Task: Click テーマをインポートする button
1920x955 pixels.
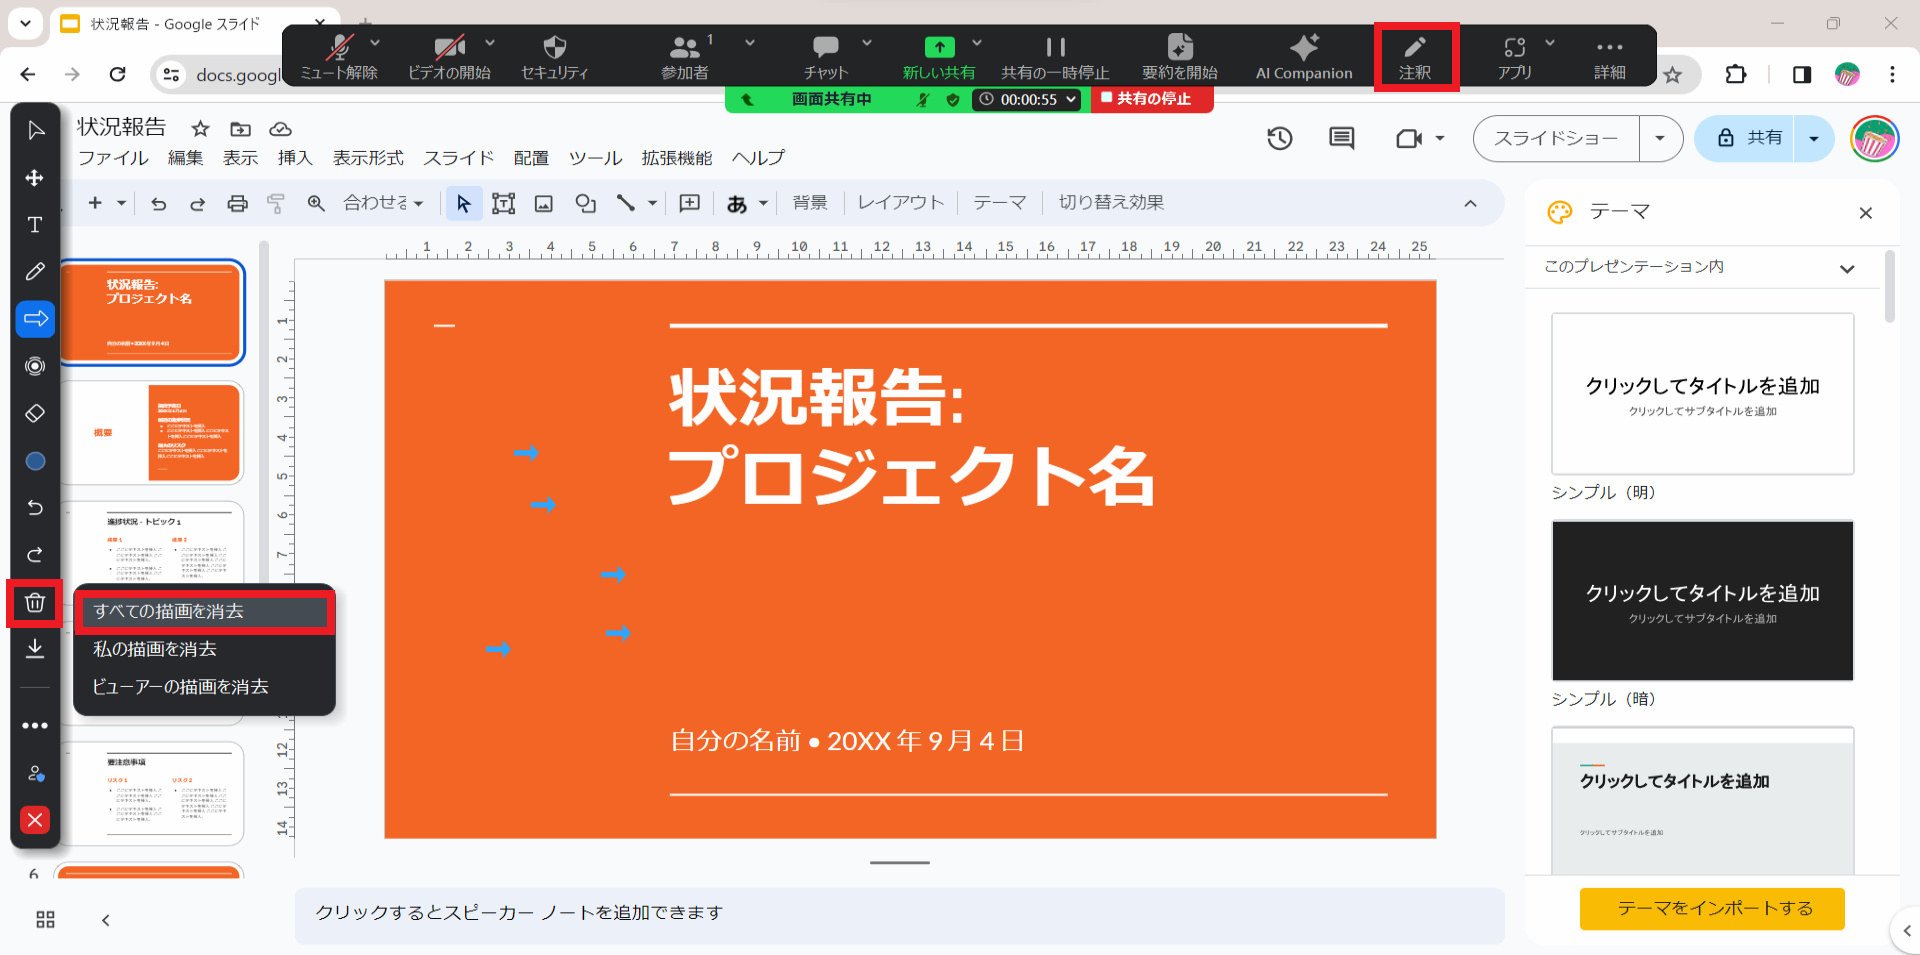Action: tap(1712, 908)
